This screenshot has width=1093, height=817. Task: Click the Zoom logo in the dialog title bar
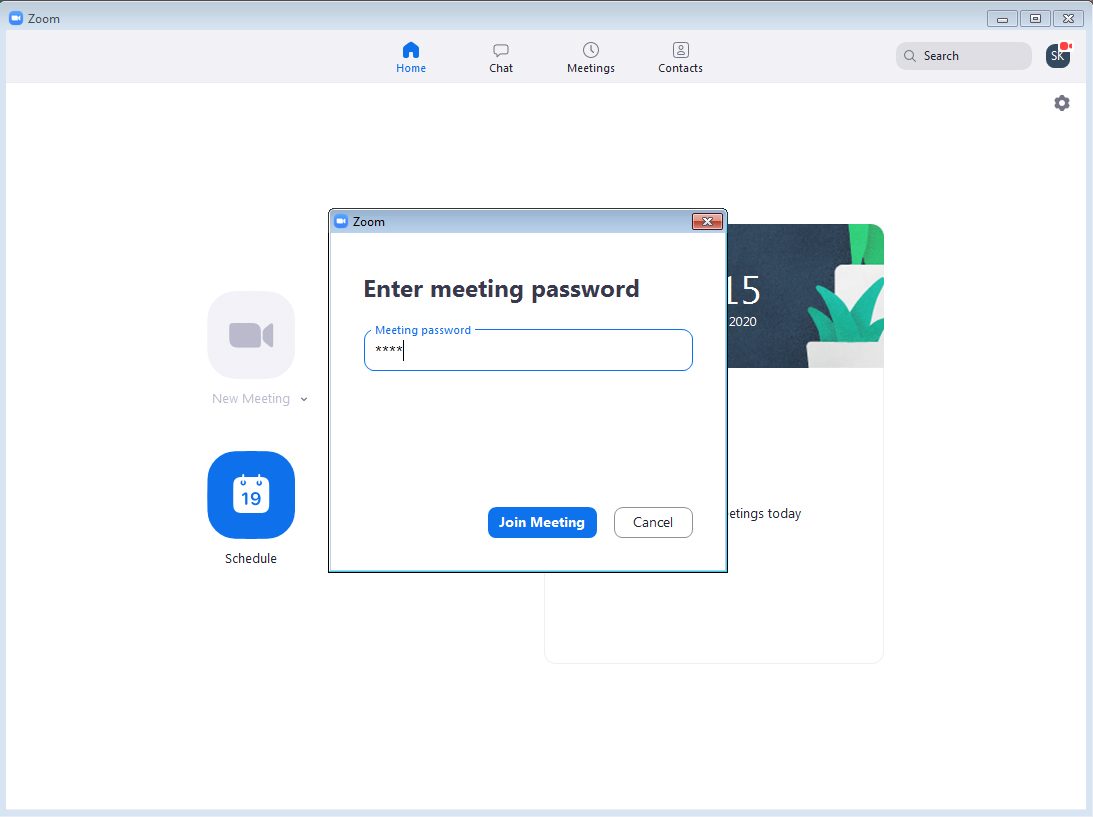tap(341, 222)
